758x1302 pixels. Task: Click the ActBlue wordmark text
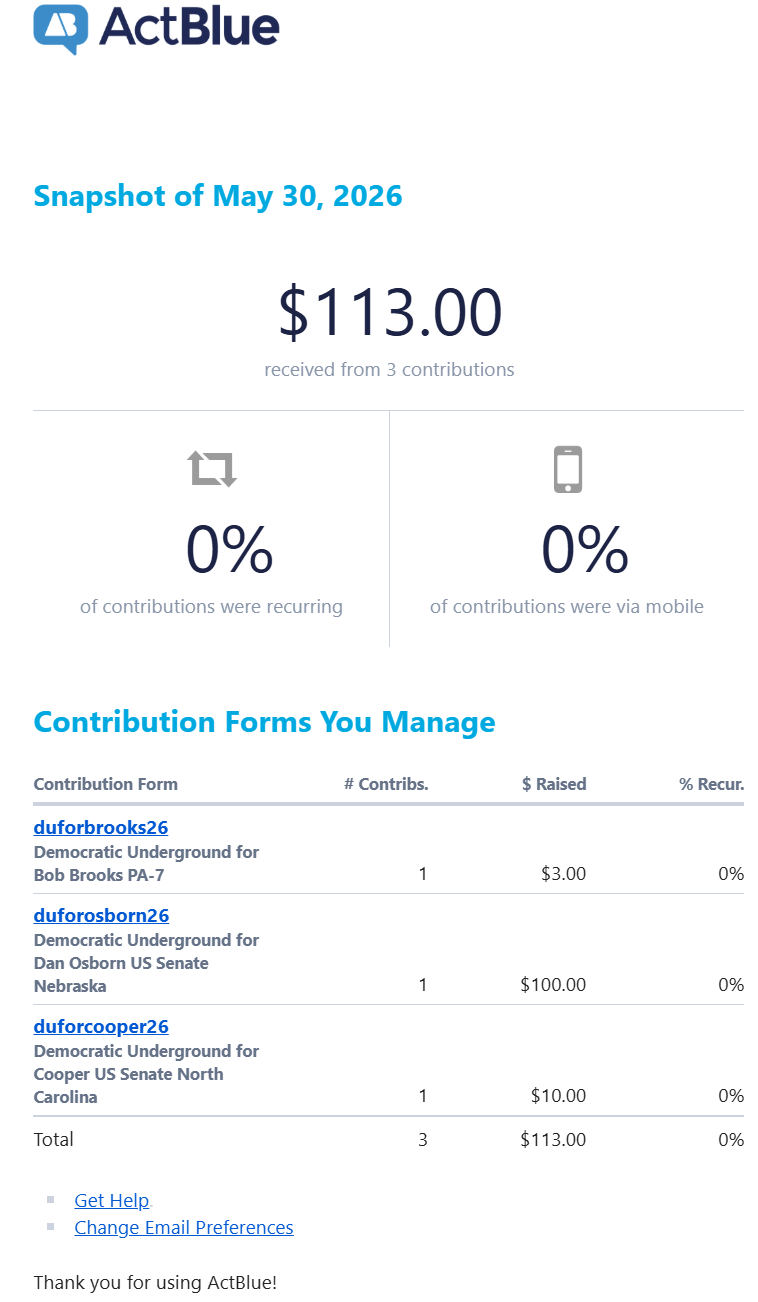(x=189, y=28)
